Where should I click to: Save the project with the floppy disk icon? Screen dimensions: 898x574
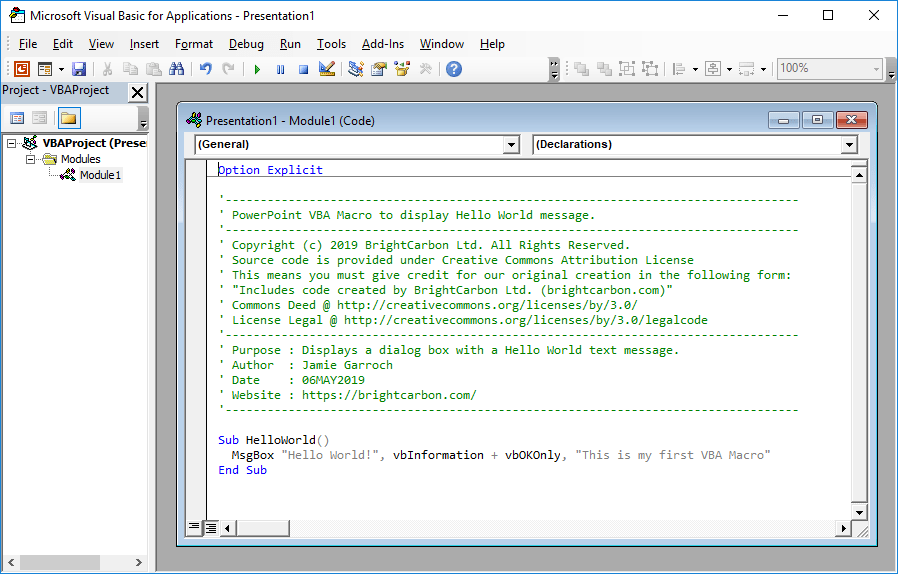pos(79,69)
